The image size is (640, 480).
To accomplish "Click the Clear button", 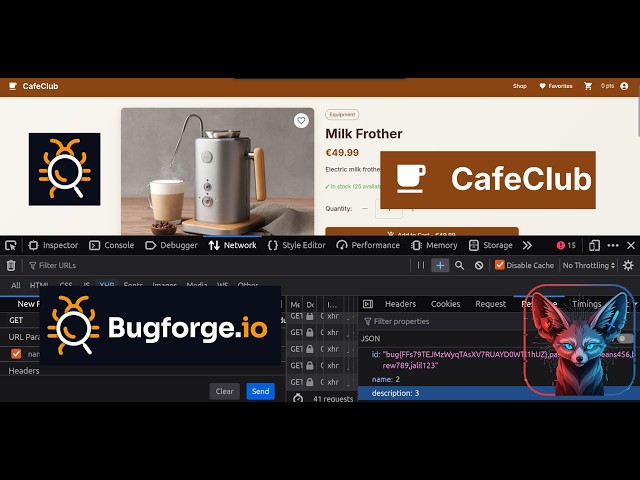I will click(224, 391).
